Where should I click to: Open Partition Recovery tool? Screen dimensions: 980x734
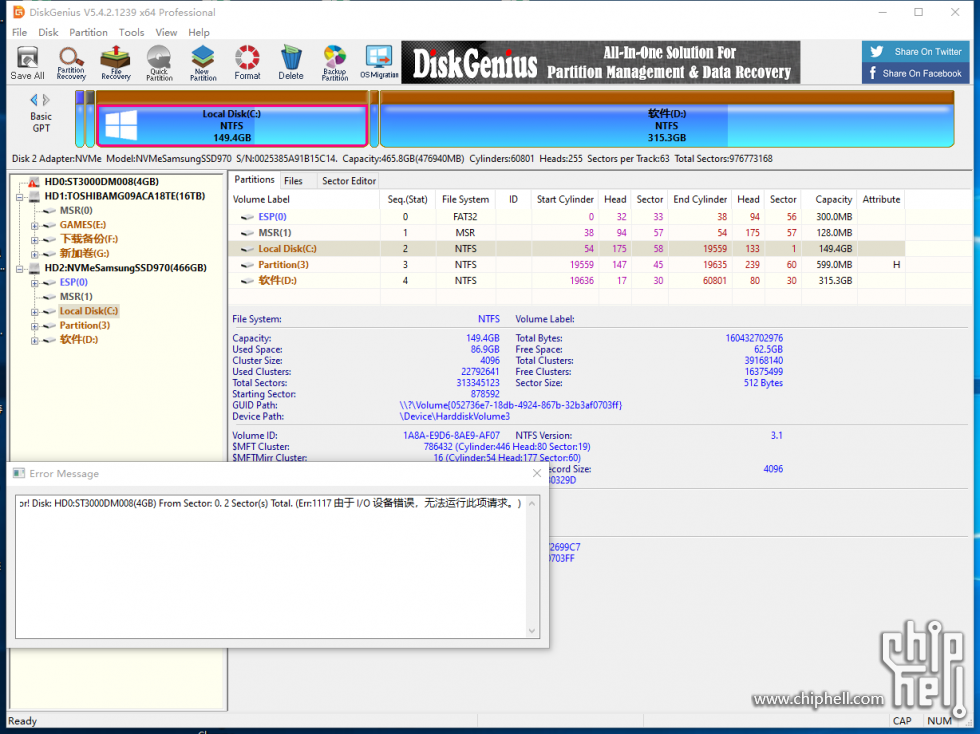point(71,63)
